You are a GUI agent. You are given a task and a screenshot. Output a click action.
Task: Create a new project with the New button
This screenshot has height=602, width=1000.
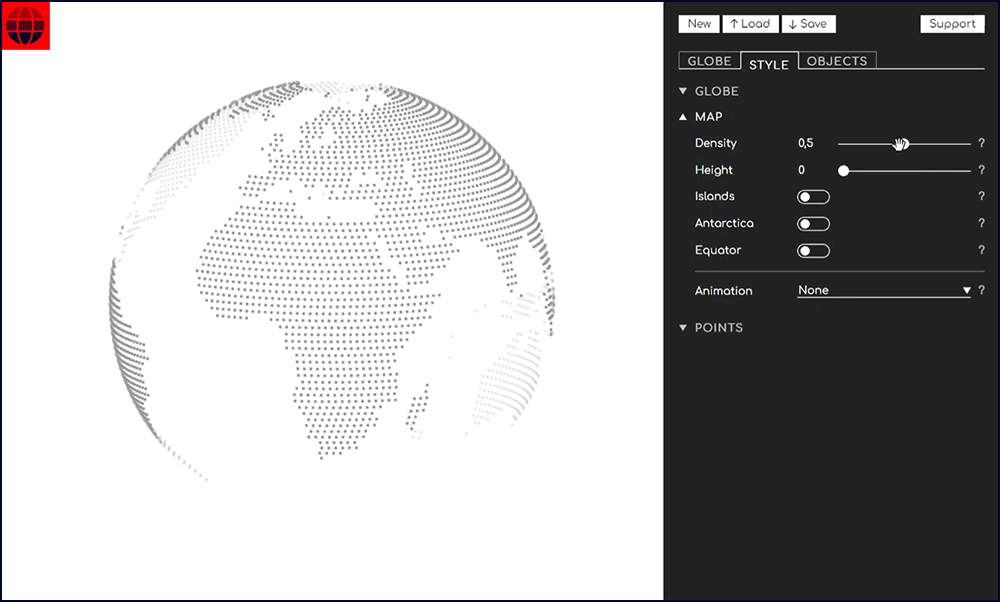(698, 23)
